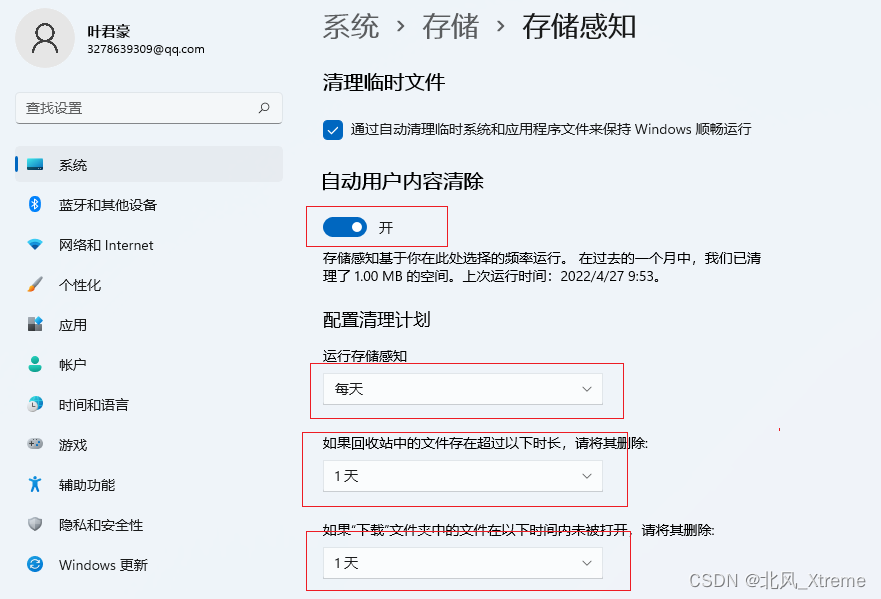Open 时间和语言 settings
This screenshot has width=881, height=599.
pyautogui.click(x=149, y=404)
